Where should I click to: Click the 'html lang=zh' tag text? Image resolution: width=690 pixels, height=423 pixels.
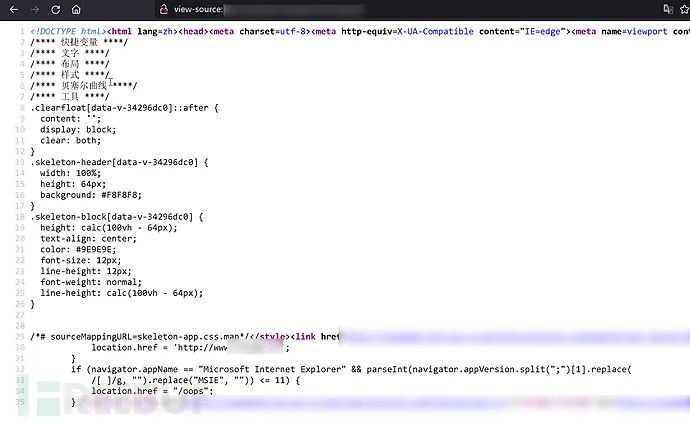click(x=140, y=31)
